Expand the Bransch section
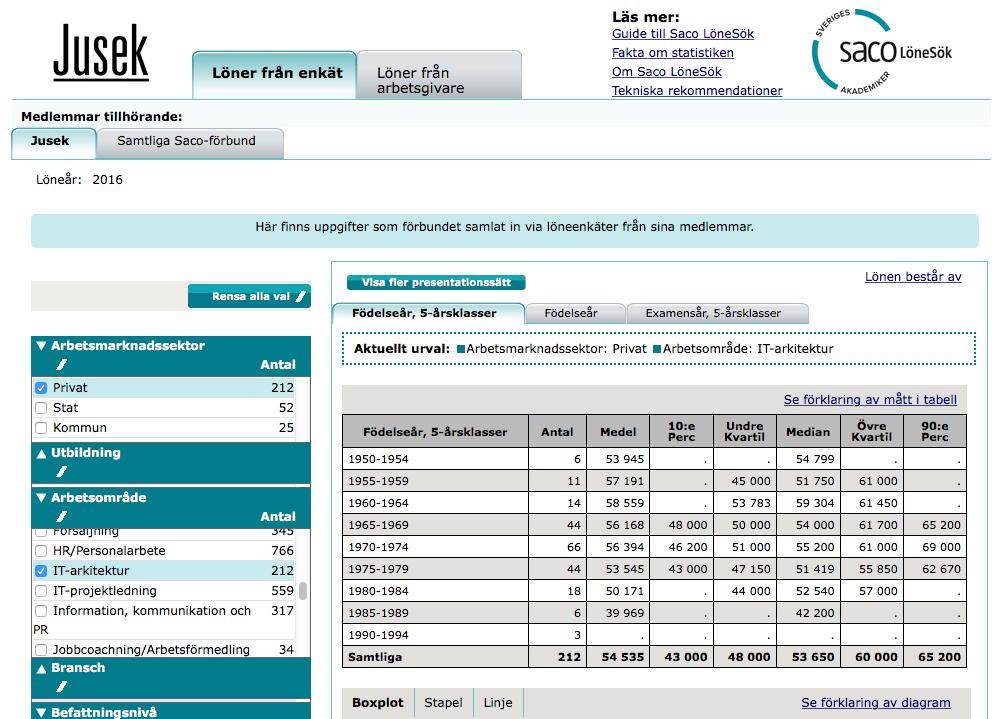1005x719 pixels. click(x=42, y=668)
